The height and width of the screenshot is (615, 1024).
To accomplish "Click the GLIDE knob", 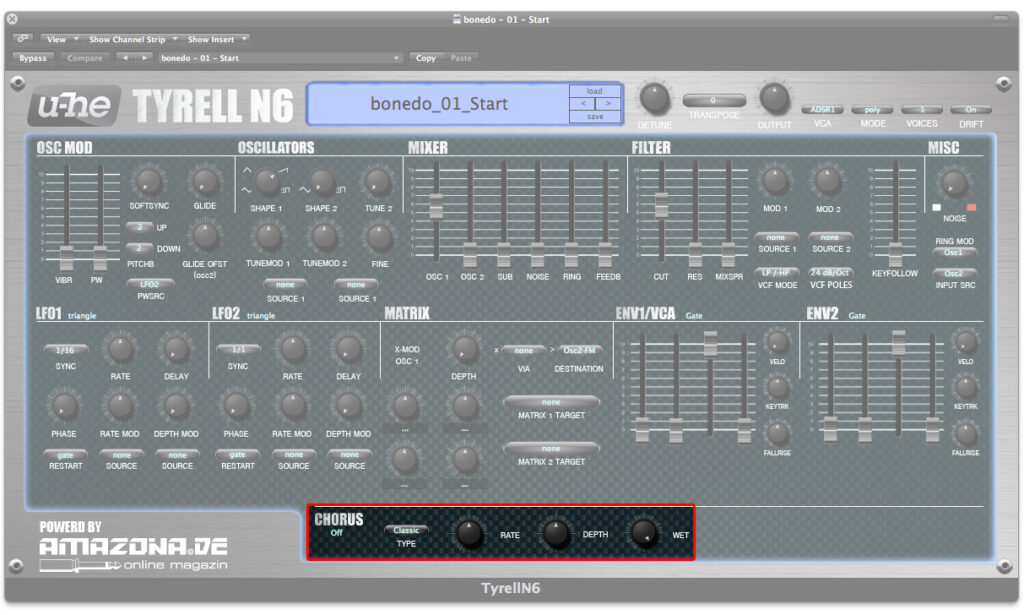I will pos(204,182).
